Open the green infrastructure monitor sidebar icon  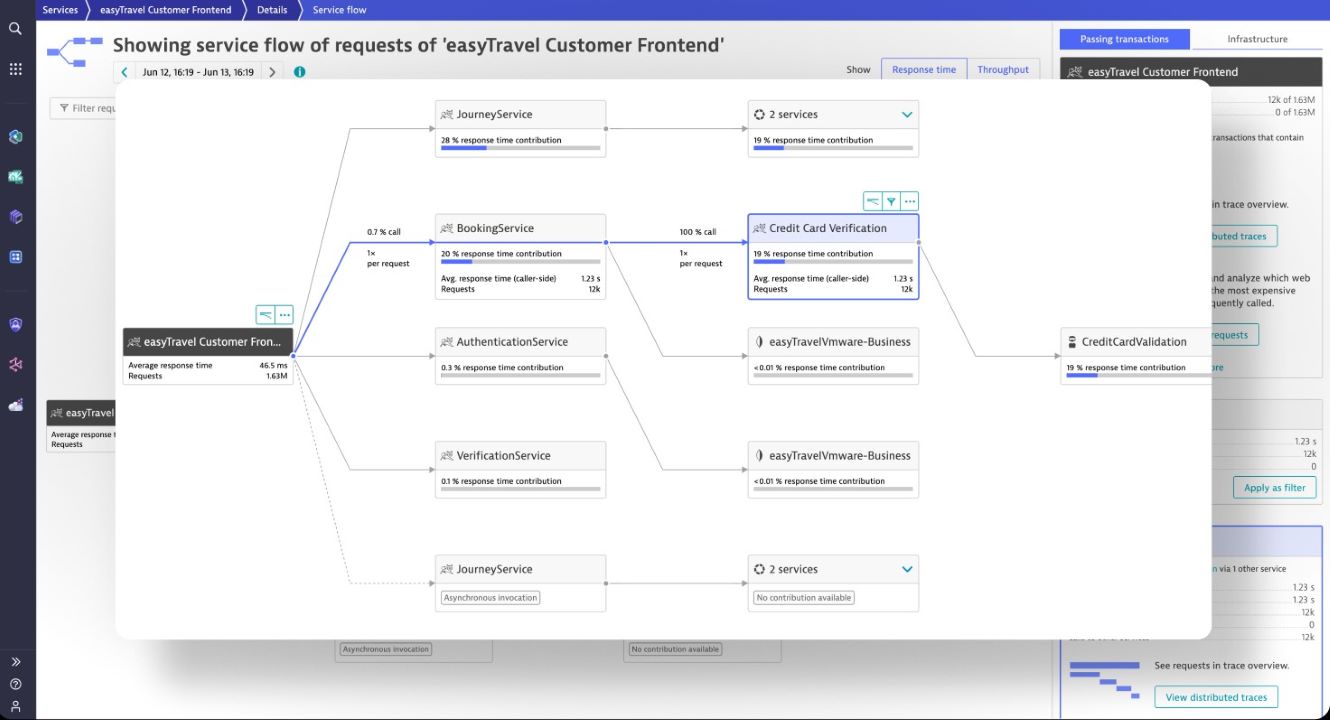pos(15,177)
